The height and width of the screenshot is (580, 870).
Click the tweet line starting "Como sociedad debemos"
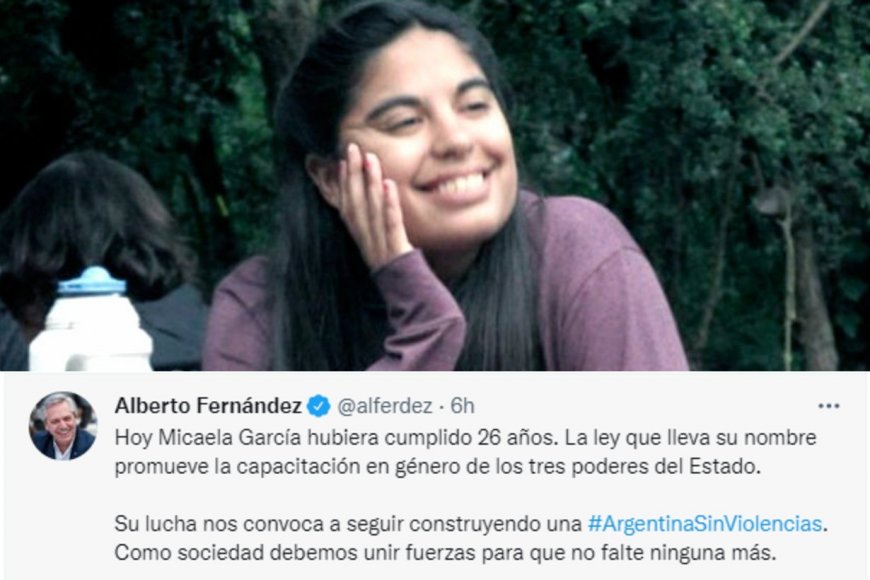[444, 553]
